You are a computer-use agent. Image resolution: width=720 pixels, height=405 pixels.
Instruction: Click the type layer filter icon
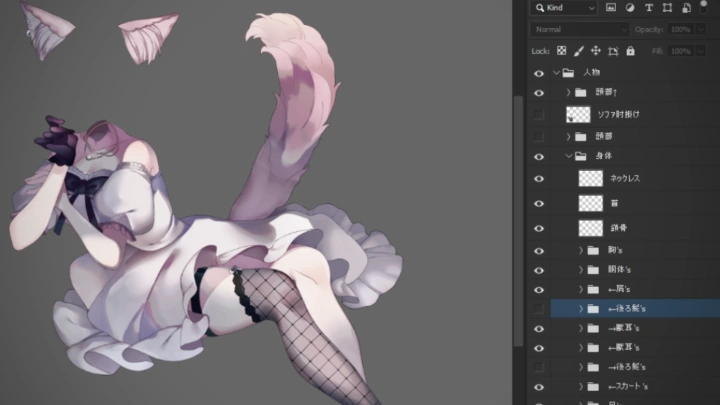tap(647, 8)
